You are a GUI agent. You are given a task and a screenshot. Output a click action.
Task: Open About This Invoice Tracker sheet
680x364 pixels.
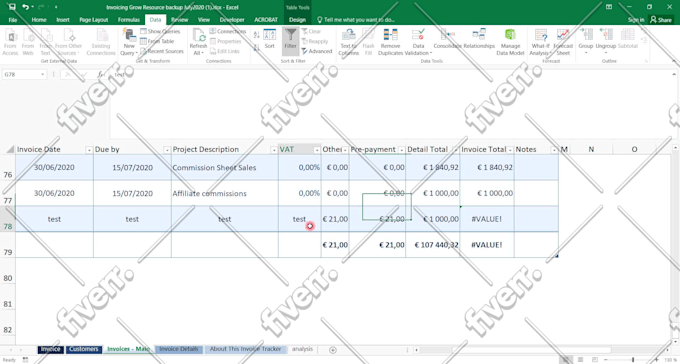pyautogui.click(x=245, y=349)
